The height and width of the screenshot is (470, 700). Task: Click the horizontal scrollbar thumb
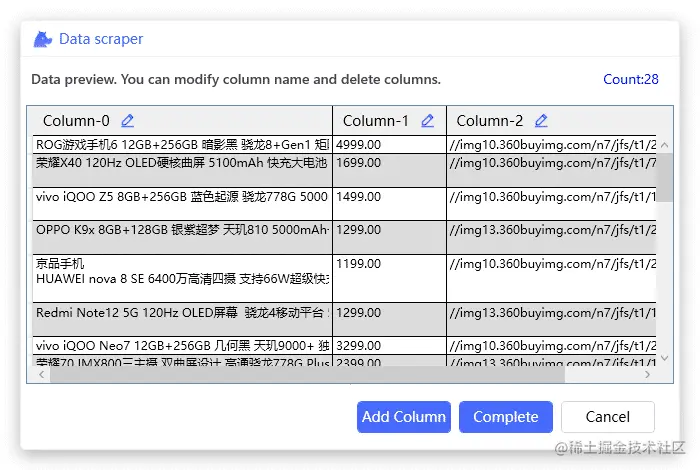pyautogui.click(x=307, y=374)
